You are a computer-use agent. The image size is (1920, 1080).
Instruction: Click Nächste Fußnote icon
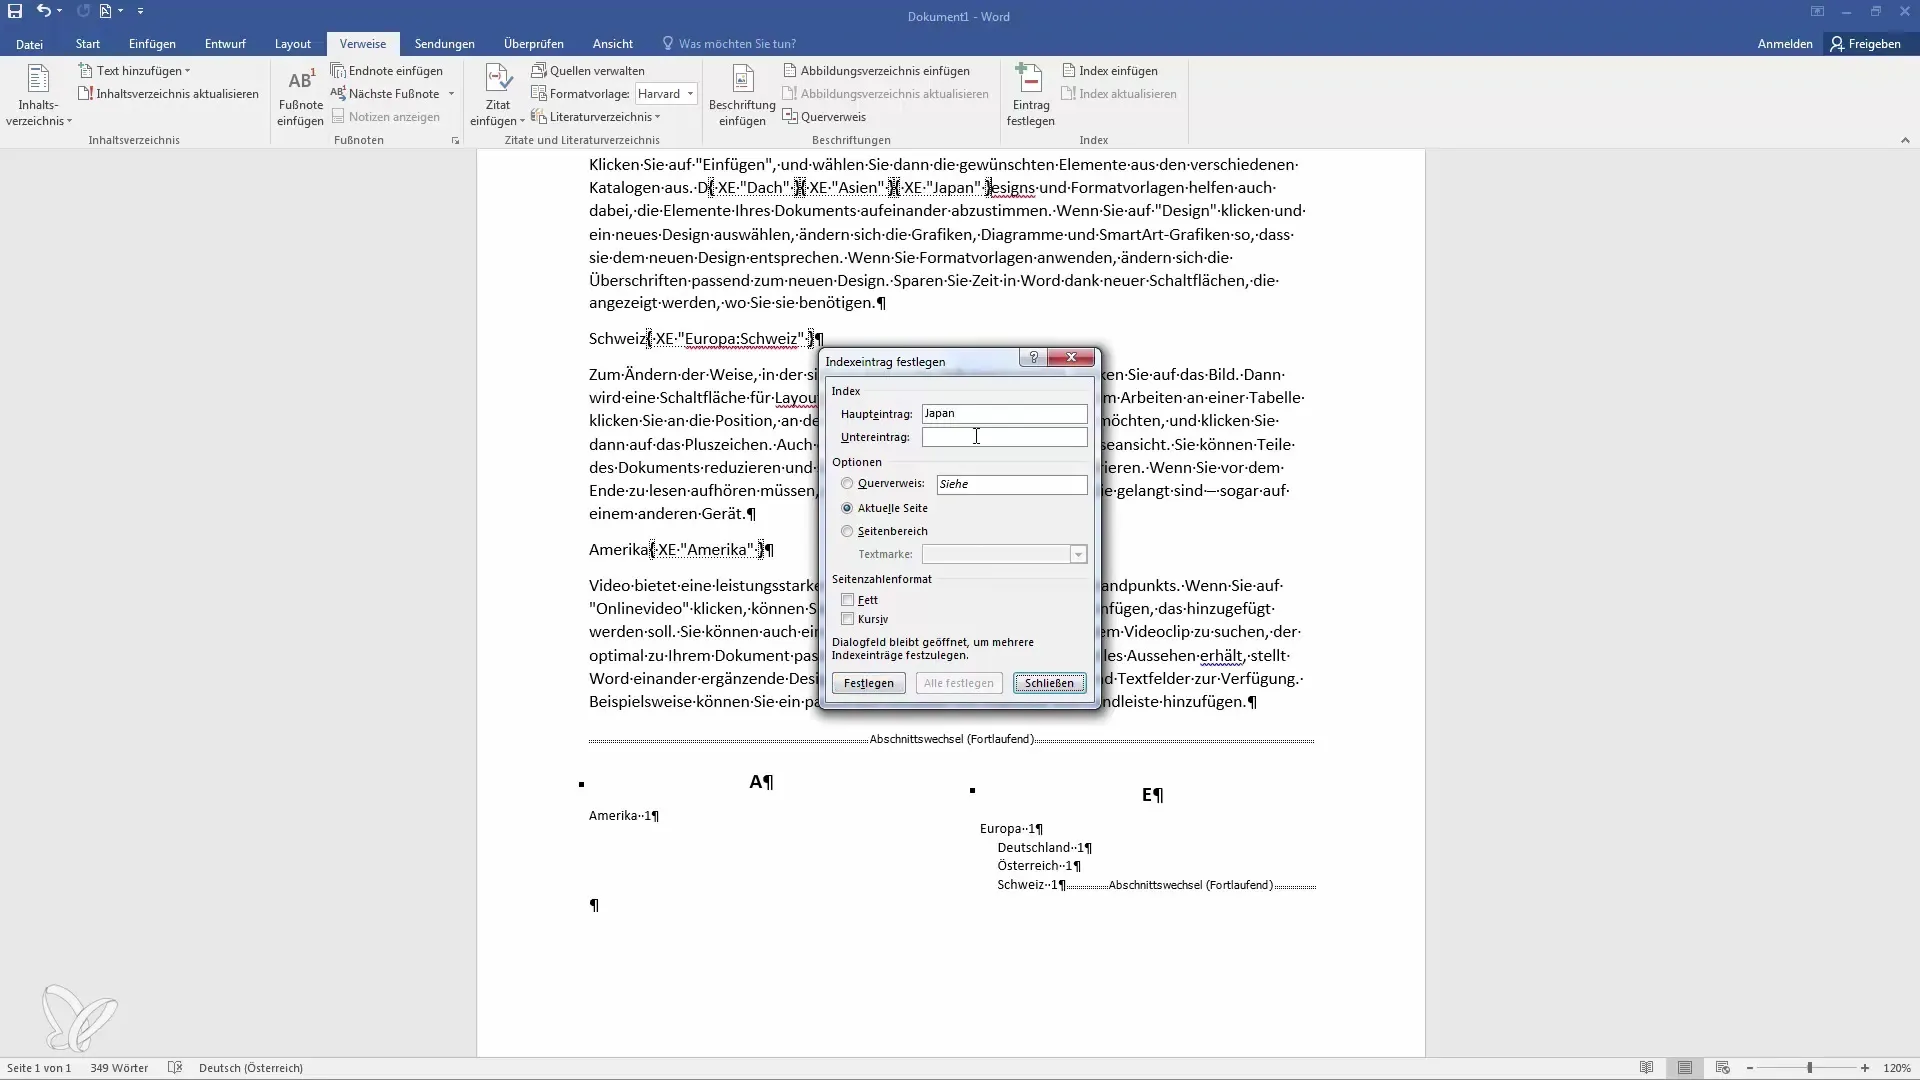[339, 94]
